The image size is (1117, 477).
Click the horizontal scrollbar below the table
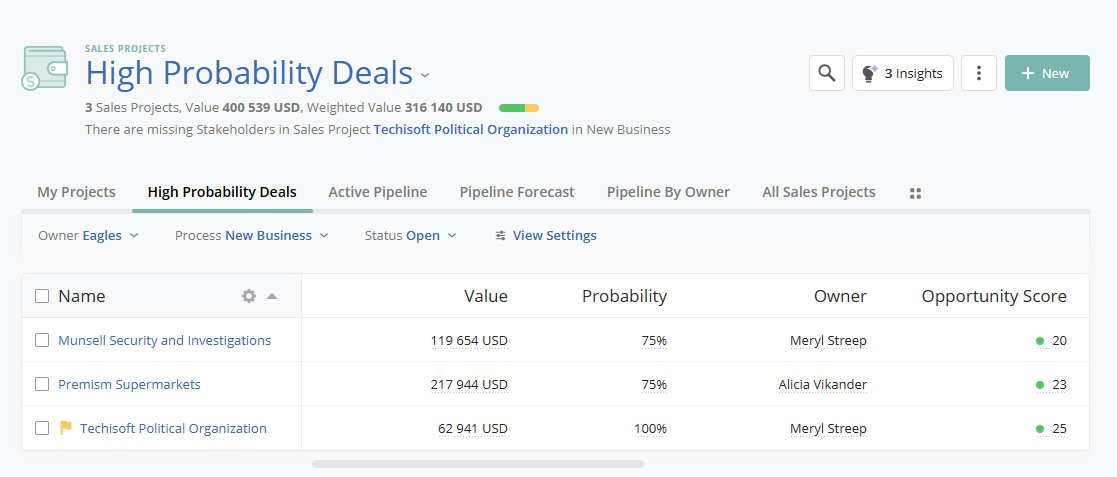(x=478, y=464)
